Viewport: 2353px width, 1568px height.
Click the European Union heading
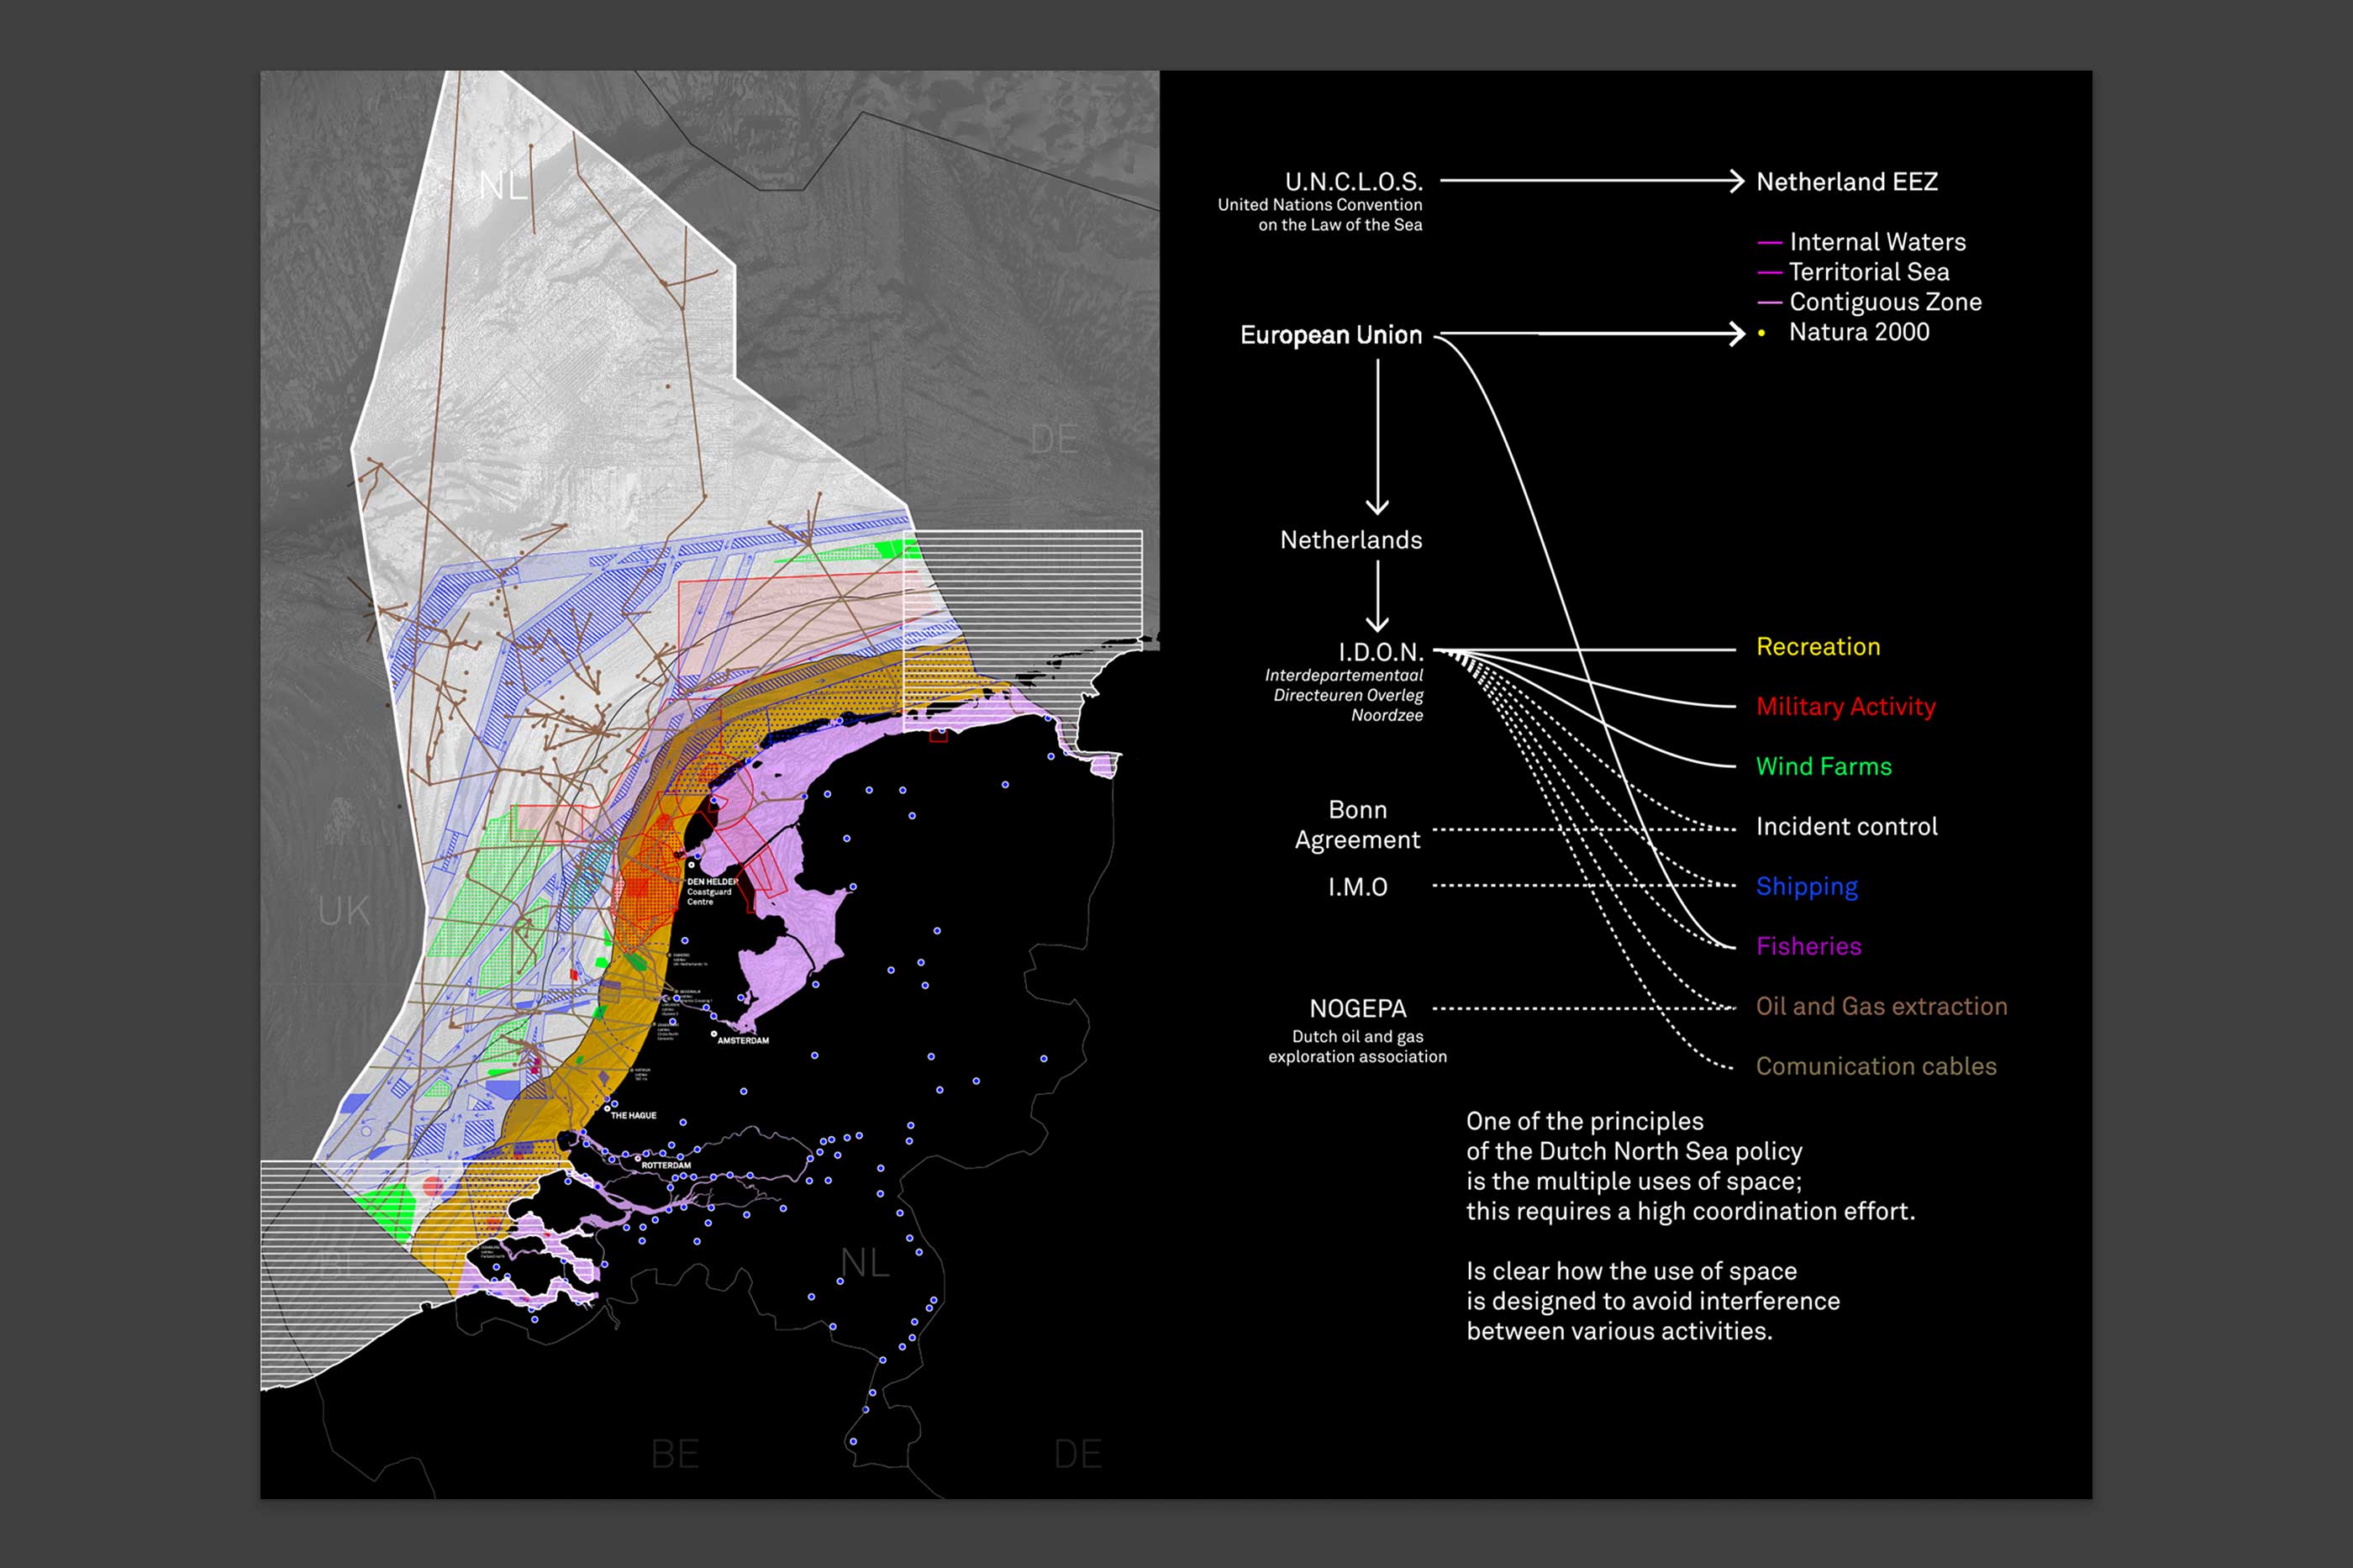click(x=1330, y=335)
